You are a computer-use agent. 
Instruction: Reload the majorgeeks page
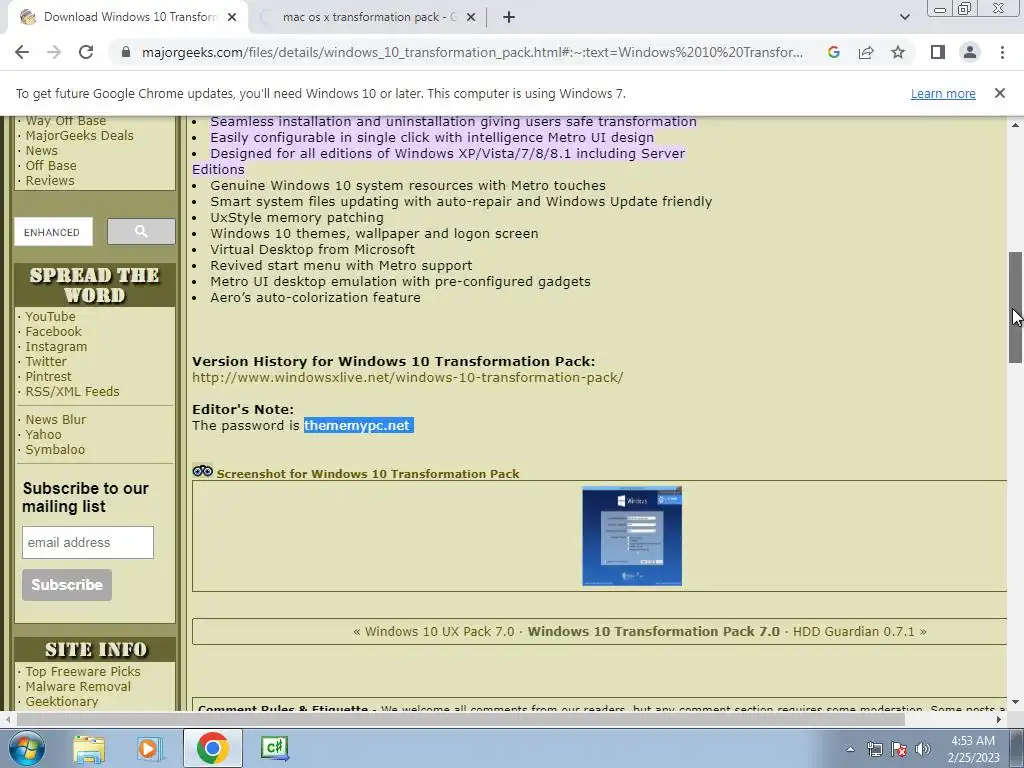pos(86,52)
